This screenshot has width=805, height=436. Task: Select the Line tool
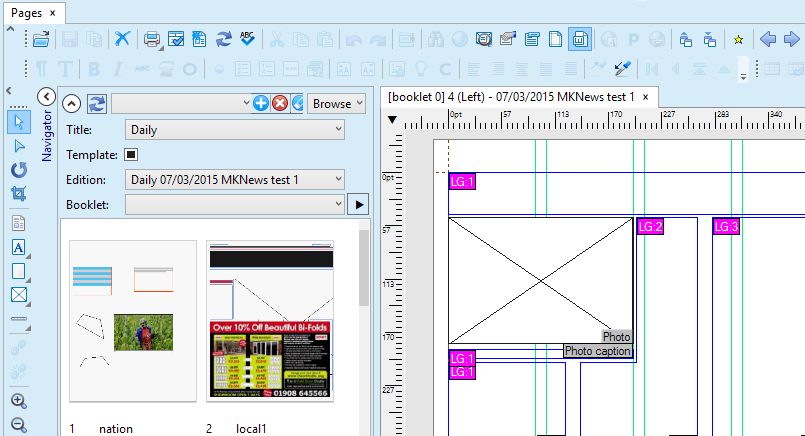(19, 319)
